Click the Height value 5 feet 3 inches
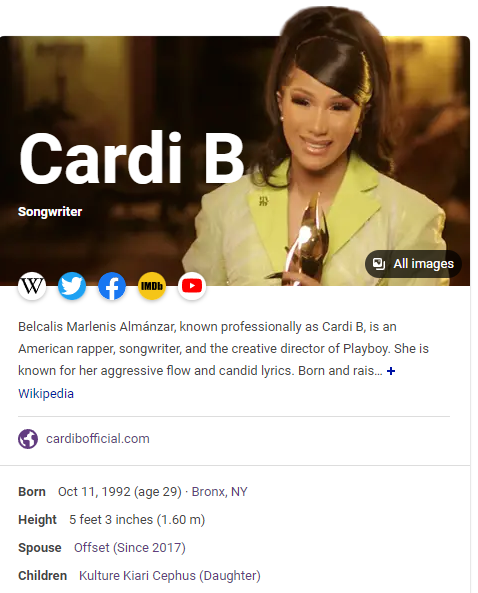The width and height of the screenshot is (478, 593). click(x=111, y=520)
